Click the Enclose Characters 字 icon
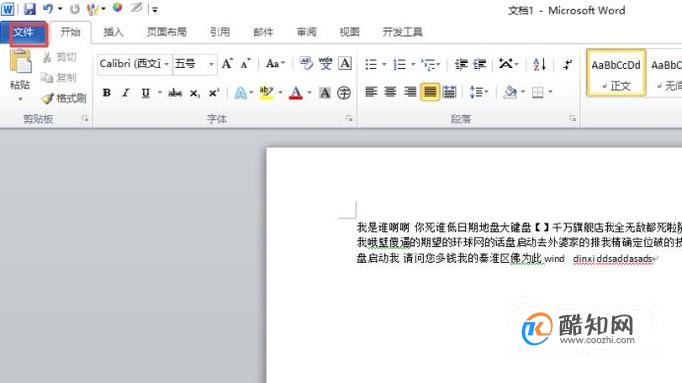The height and width of the screenshot is (383, 682). (344, 93)
